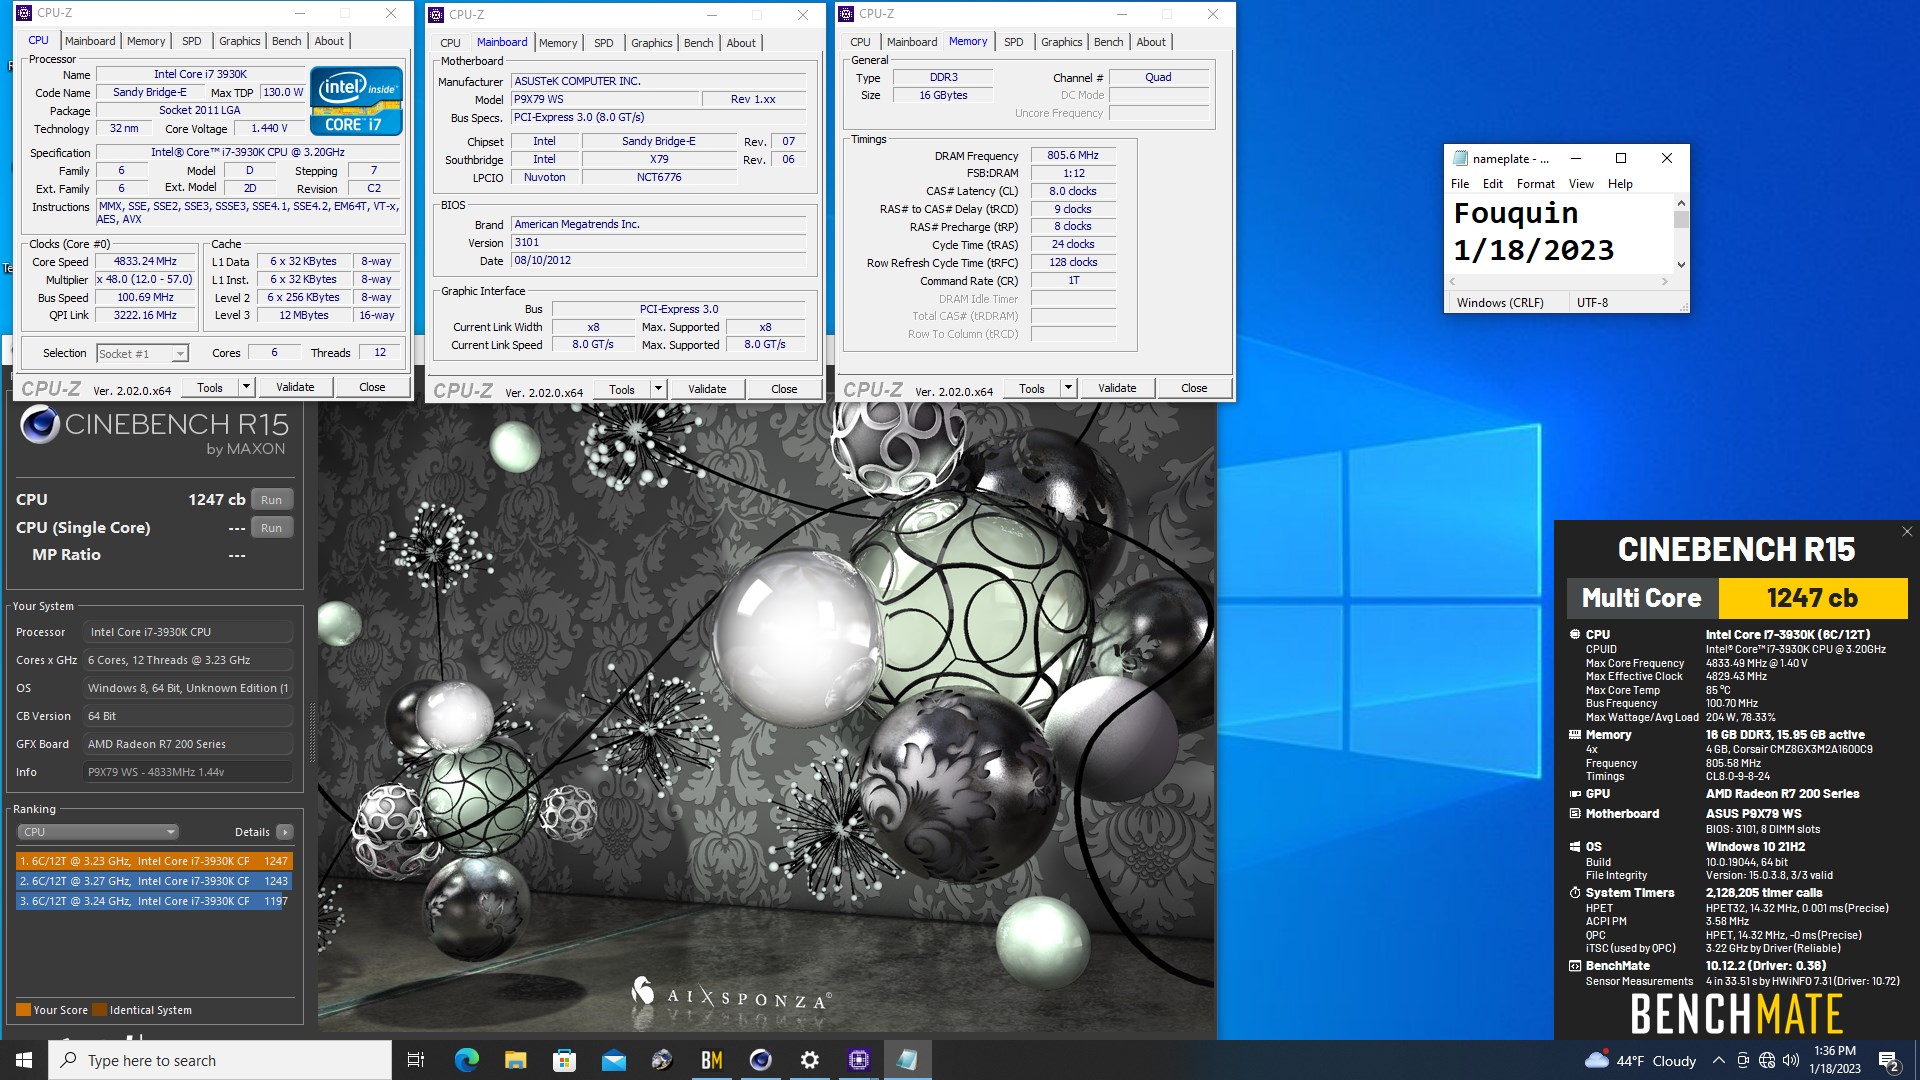Open Mail app from taskbar

click(613, 1060)
